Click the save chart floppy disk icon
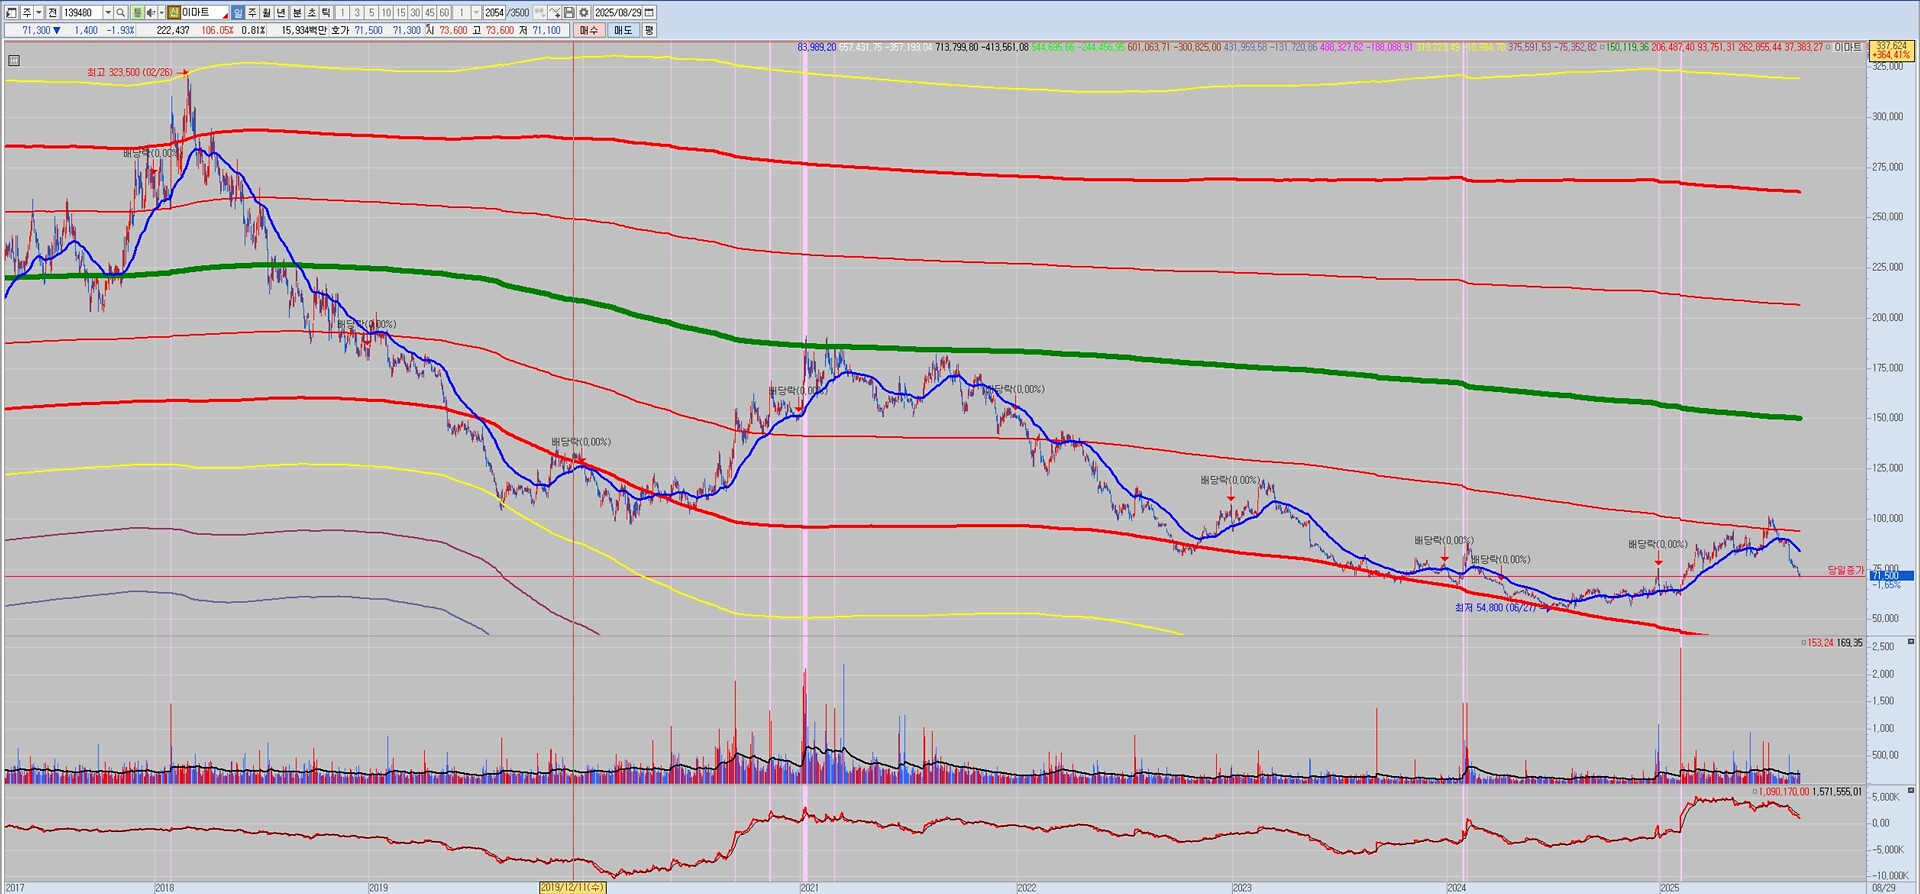The image size is (1920, 894). point(569,13)
